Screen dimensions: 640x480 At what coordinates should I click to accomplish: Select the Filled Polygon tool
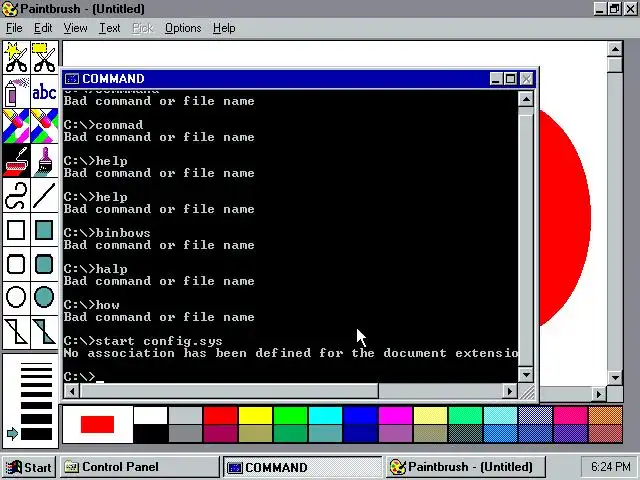coord(44,331)
